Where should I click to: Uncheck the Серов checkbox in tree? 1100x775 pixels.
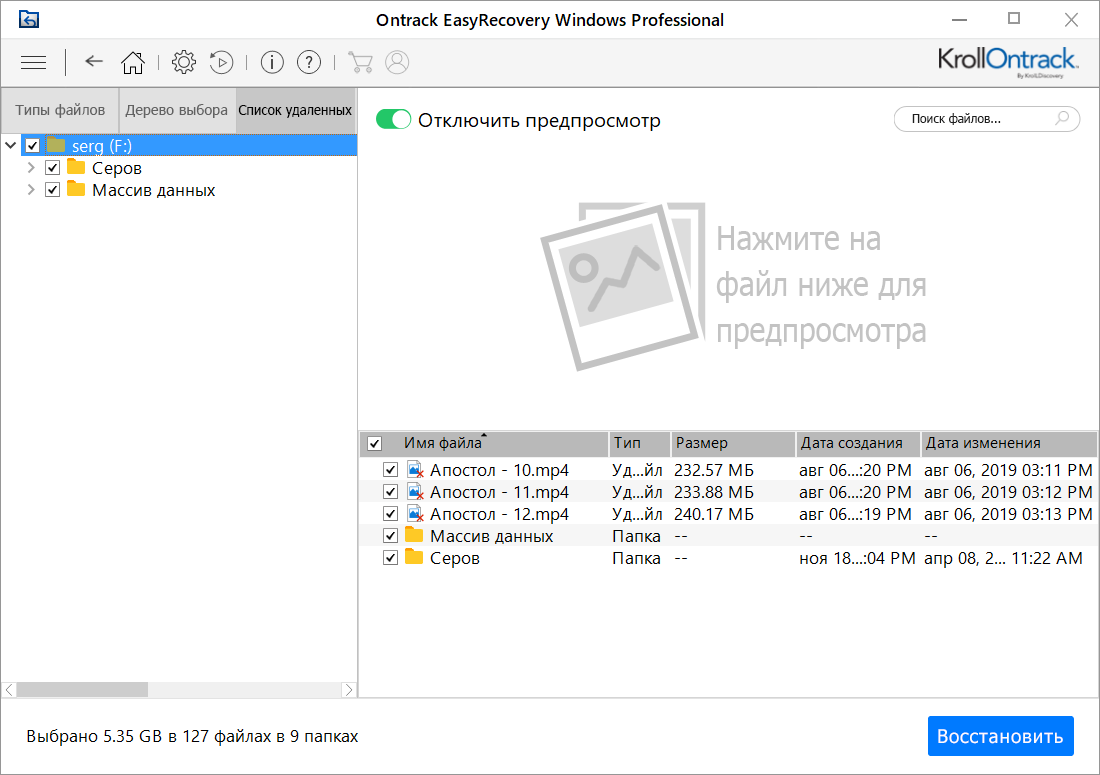point(53,168)
